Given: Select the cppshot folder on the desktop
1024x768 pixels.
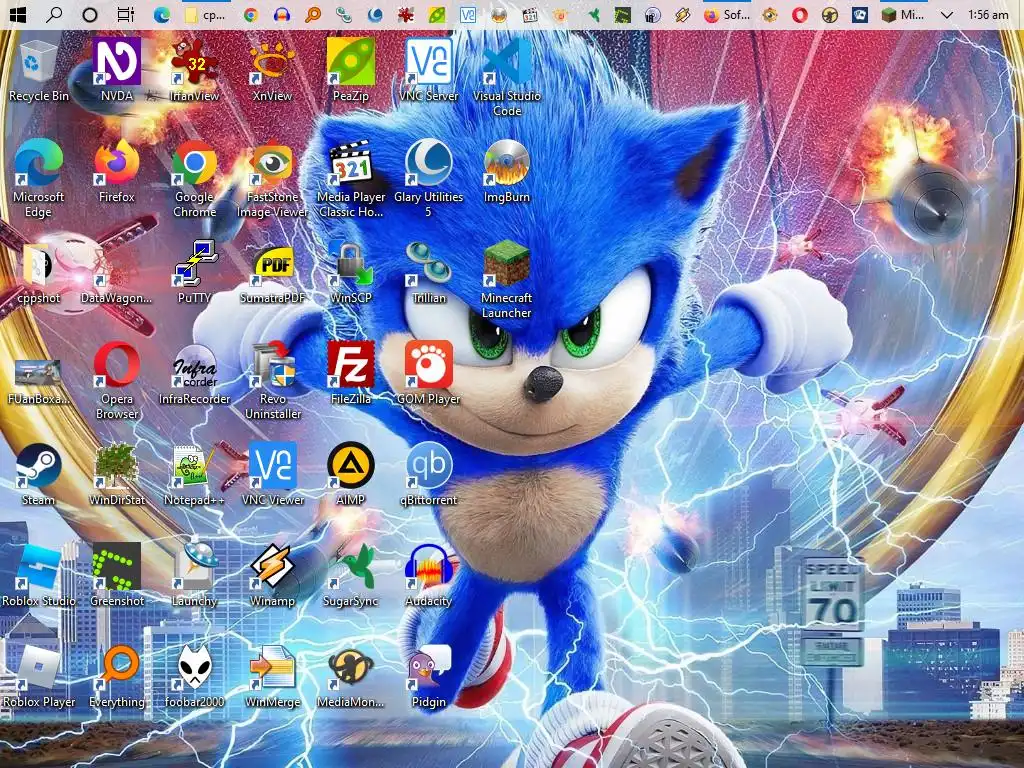Looking at the screenshot, I should 39,273.
